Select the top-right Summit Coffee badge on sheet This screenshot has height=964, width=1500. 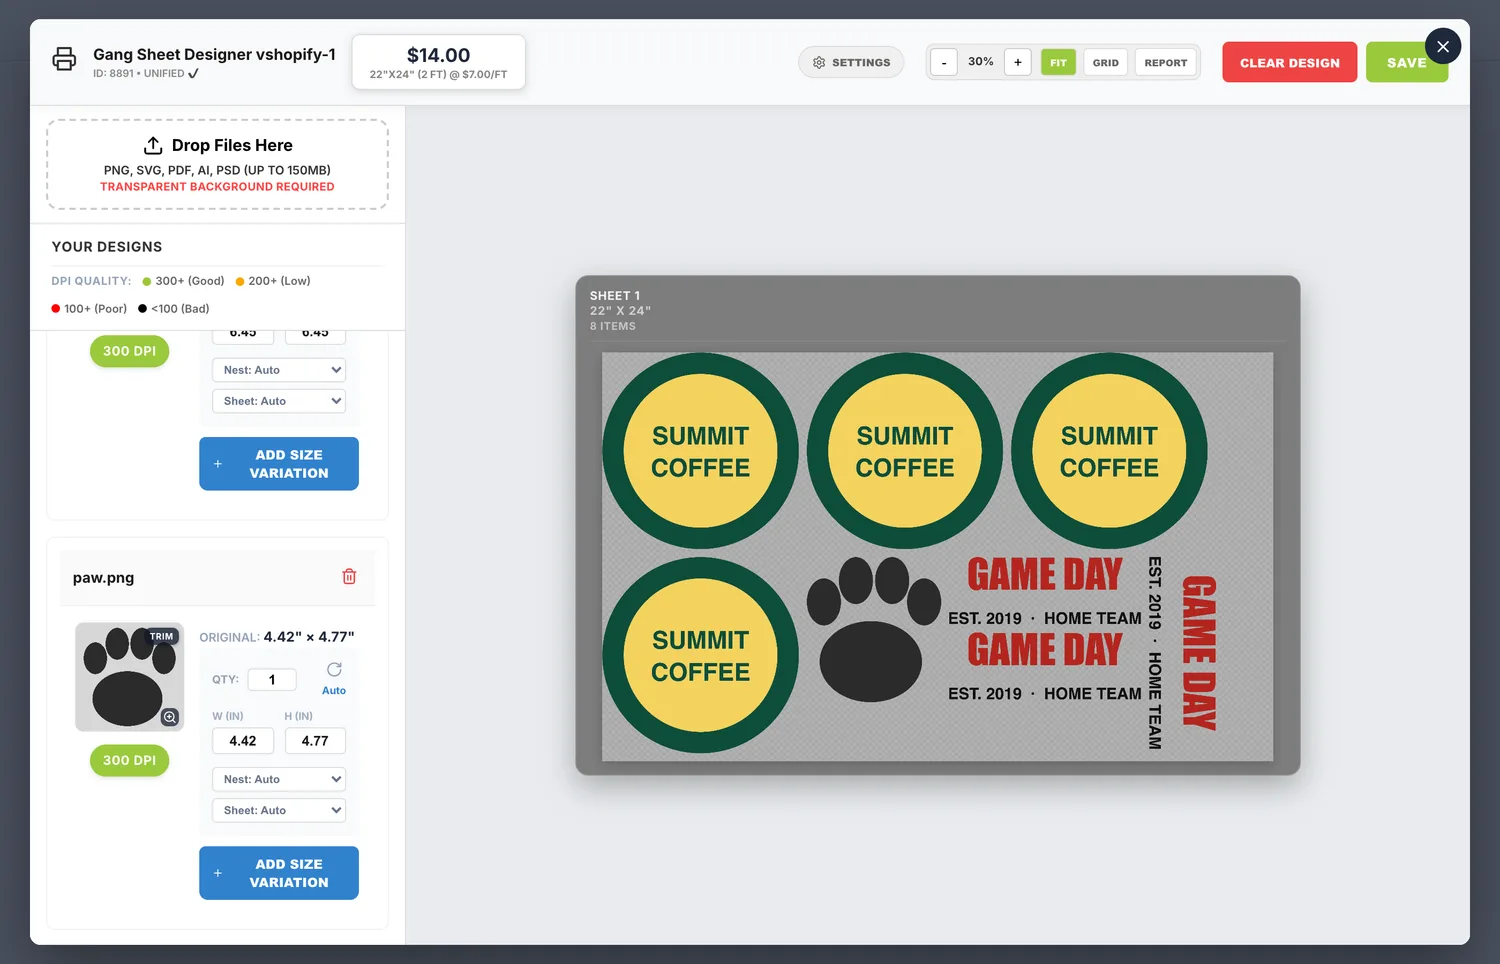[x=1109, y=451]
